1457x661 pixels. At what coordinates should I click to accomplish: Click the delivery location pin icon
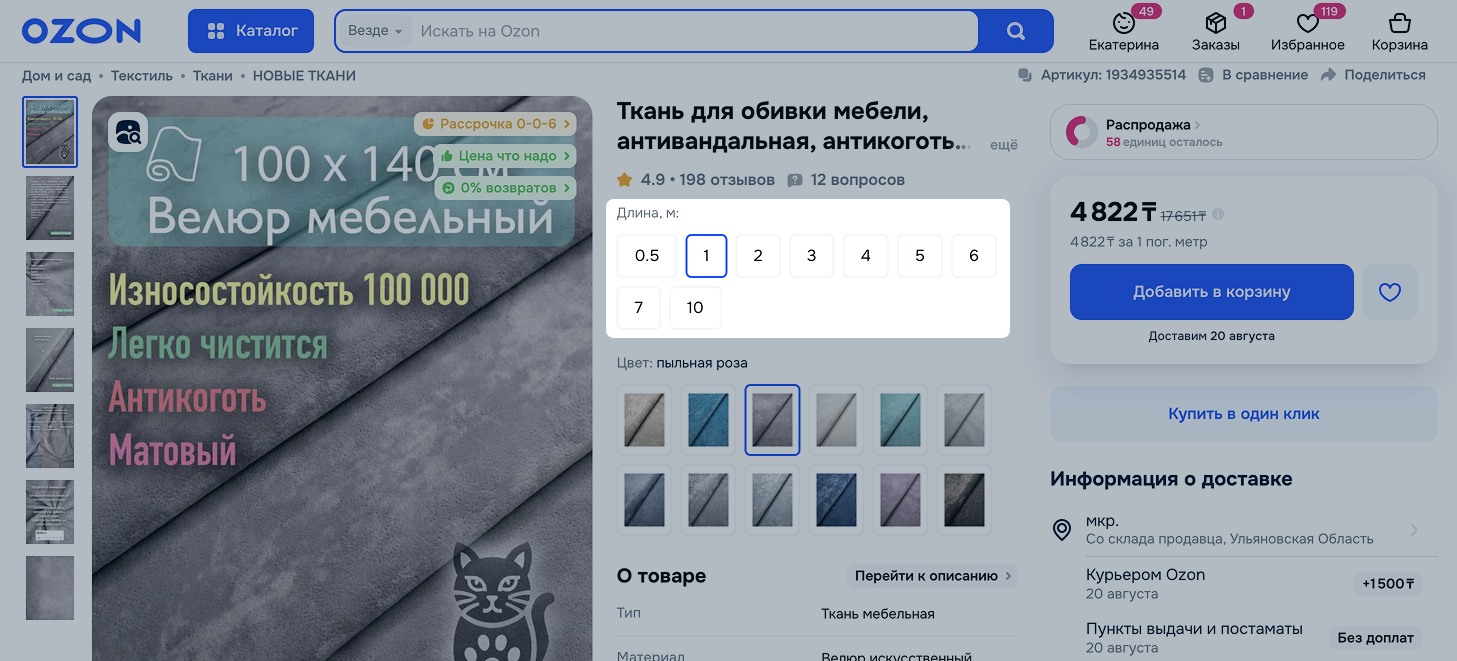[1063, 529]
